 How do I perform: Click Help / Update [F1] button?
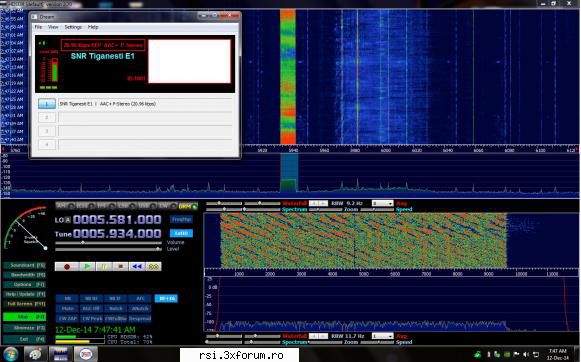[24, 294]
